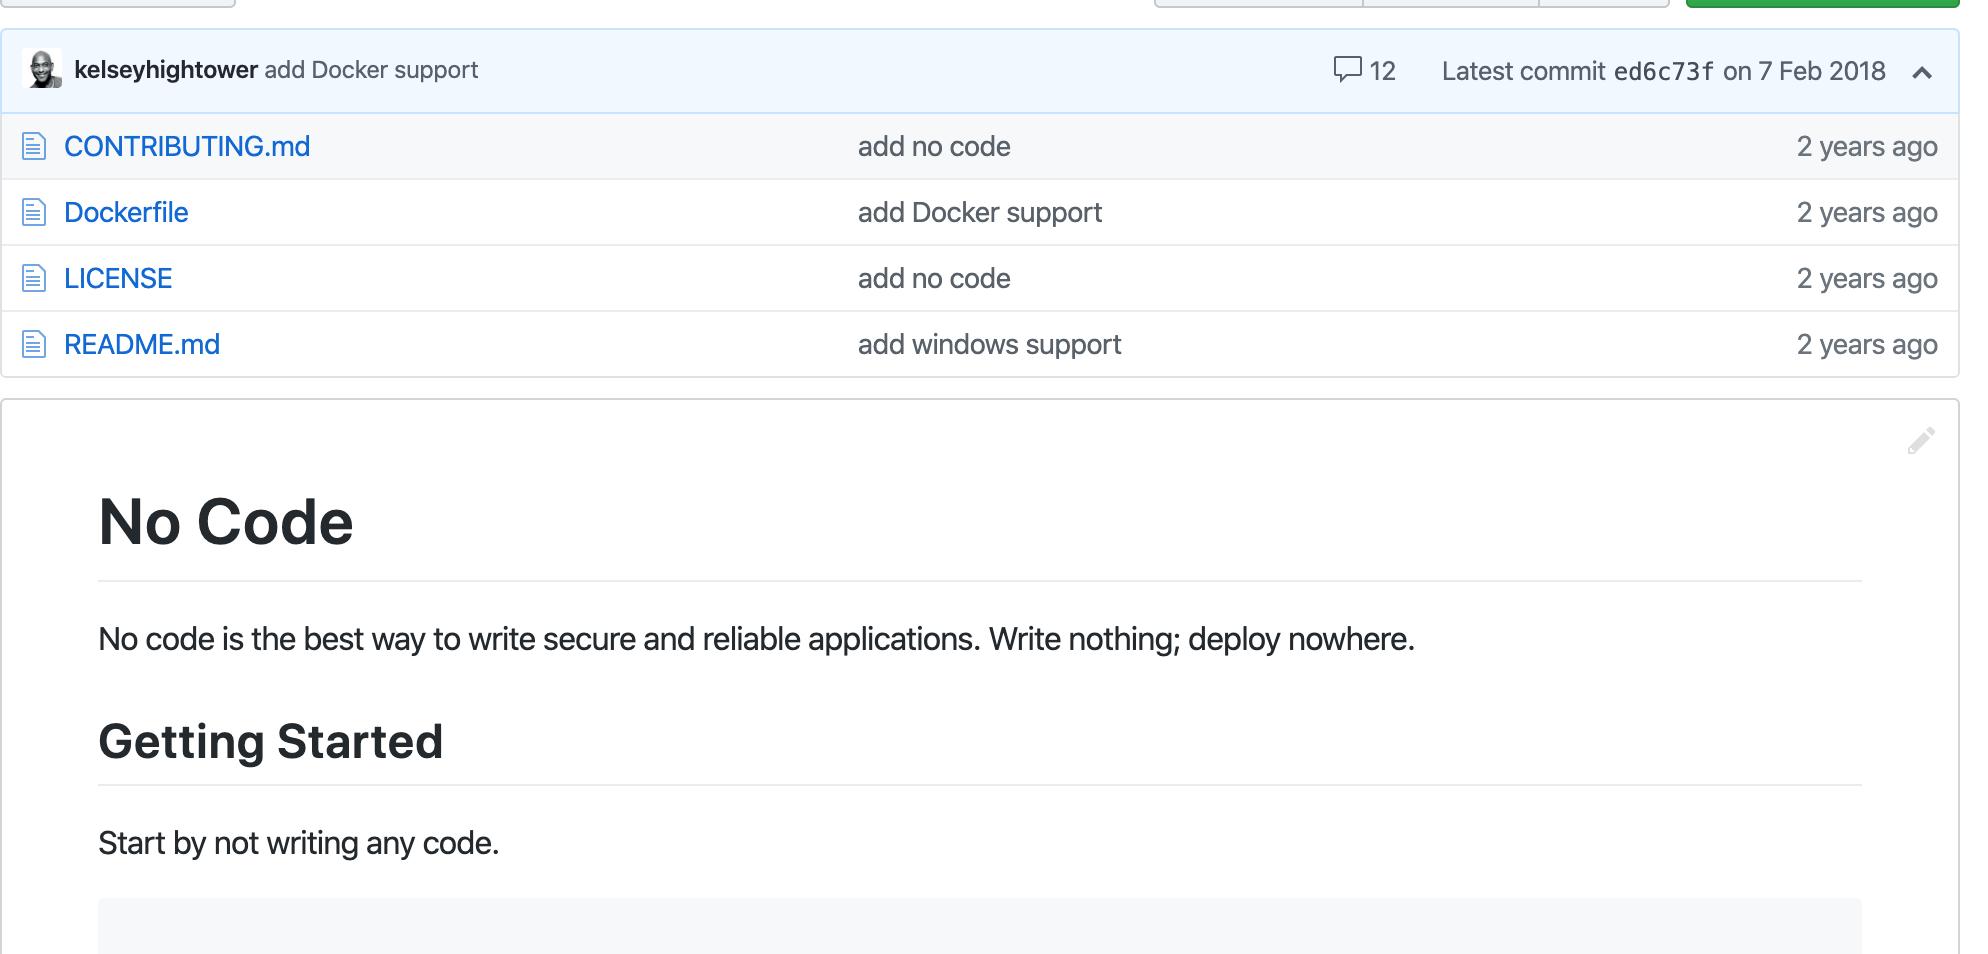This screenshot has width=1988, height=954.
Task: Open the Dockerfile file
Action: [126, 213]
